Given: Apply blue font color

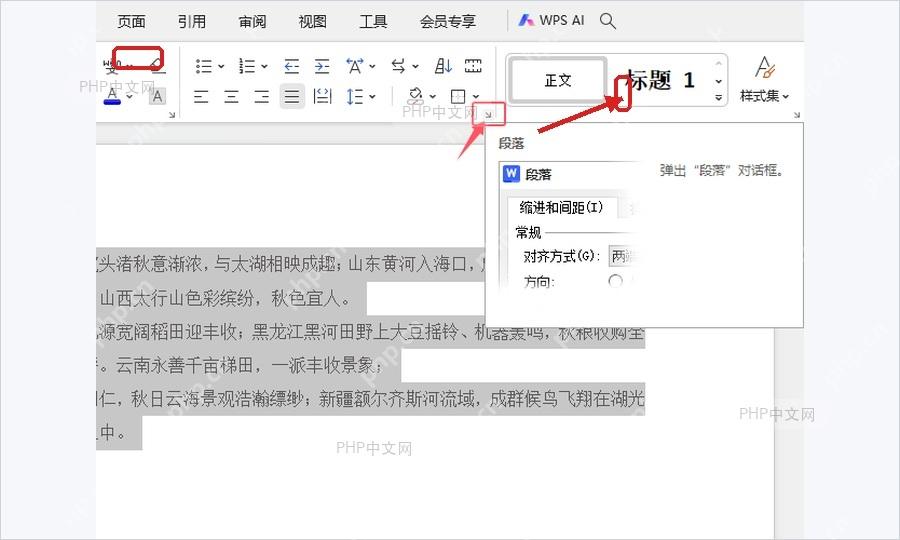Looking at the screenshot, I should [x=112, y=96].
